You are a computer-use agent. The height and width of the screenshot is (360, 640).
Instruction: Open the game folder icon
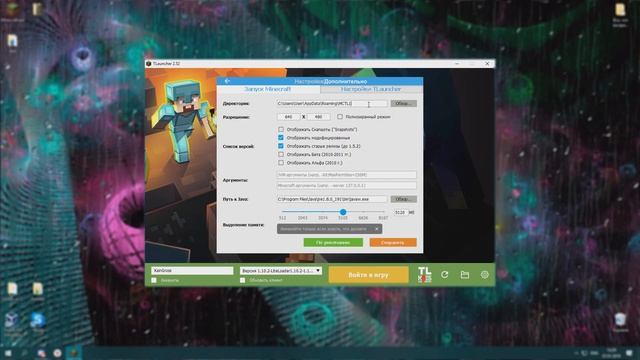click(x=464, y=275)
